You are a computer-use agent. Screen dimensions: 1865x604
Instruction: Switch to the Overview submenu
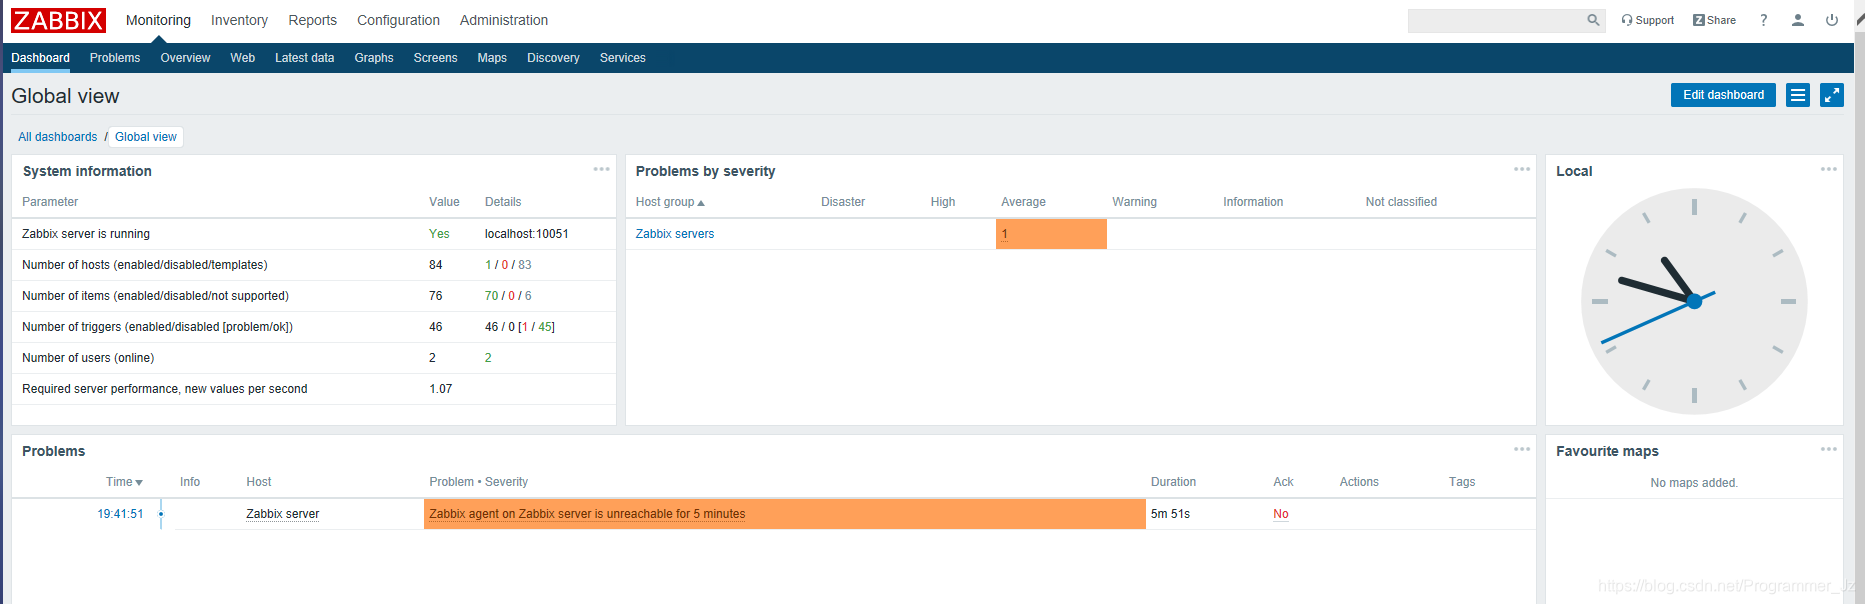[x=185, y=58]
